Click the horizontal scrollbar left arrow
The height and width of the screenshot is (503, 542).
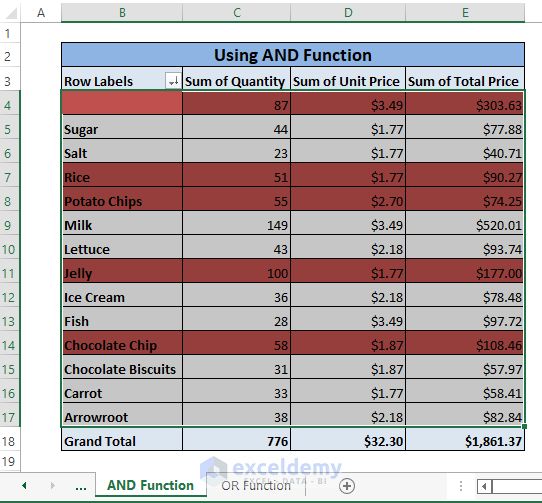coord(484,486)
